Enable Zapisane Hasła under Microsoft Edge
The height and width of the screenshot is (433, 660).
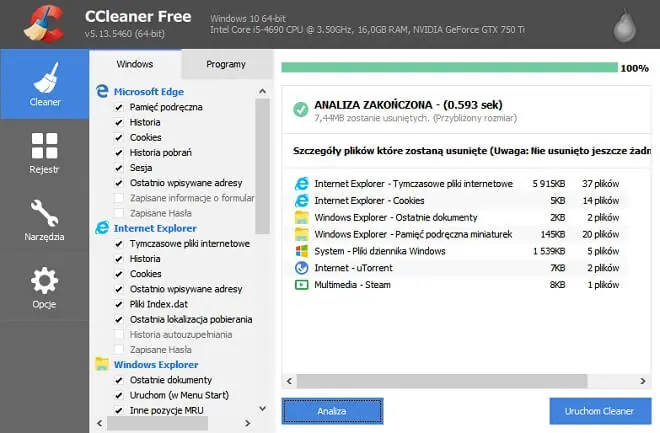119,213
